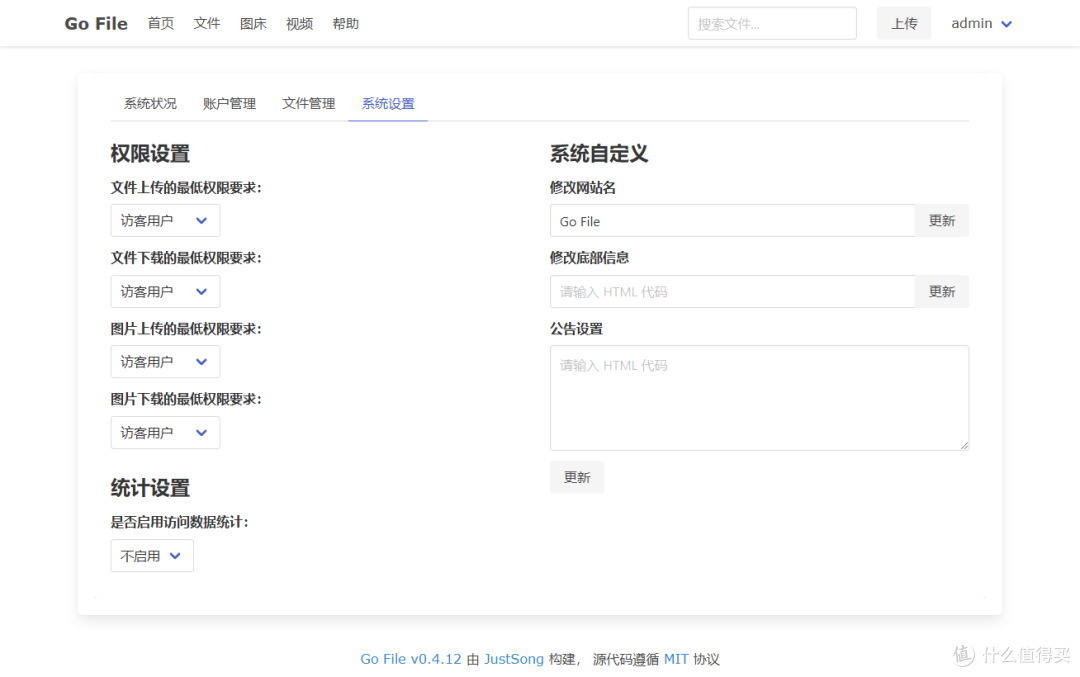Open the 视频 section from the navbar
This screenshot has width=1080, height=677.
(299, 23)
